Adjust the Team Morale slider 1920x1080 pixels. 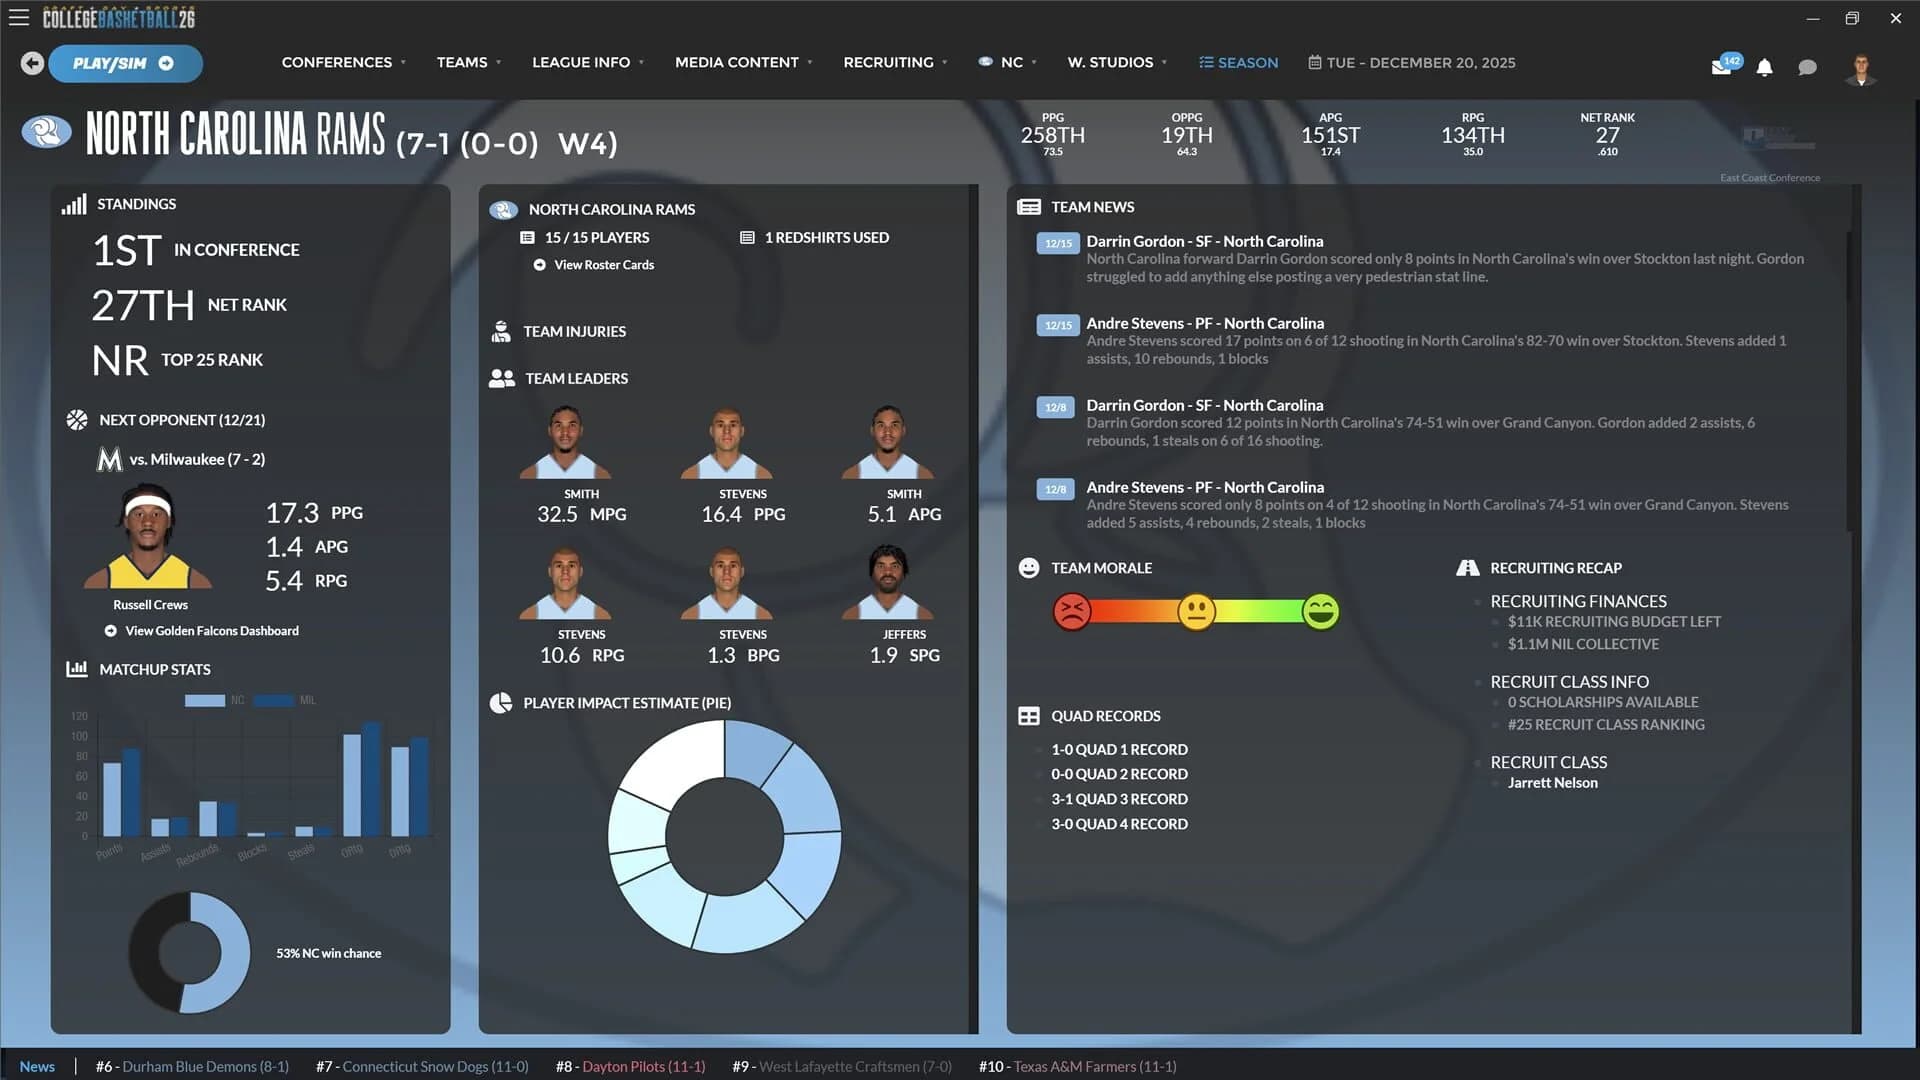click(1196, 611)
